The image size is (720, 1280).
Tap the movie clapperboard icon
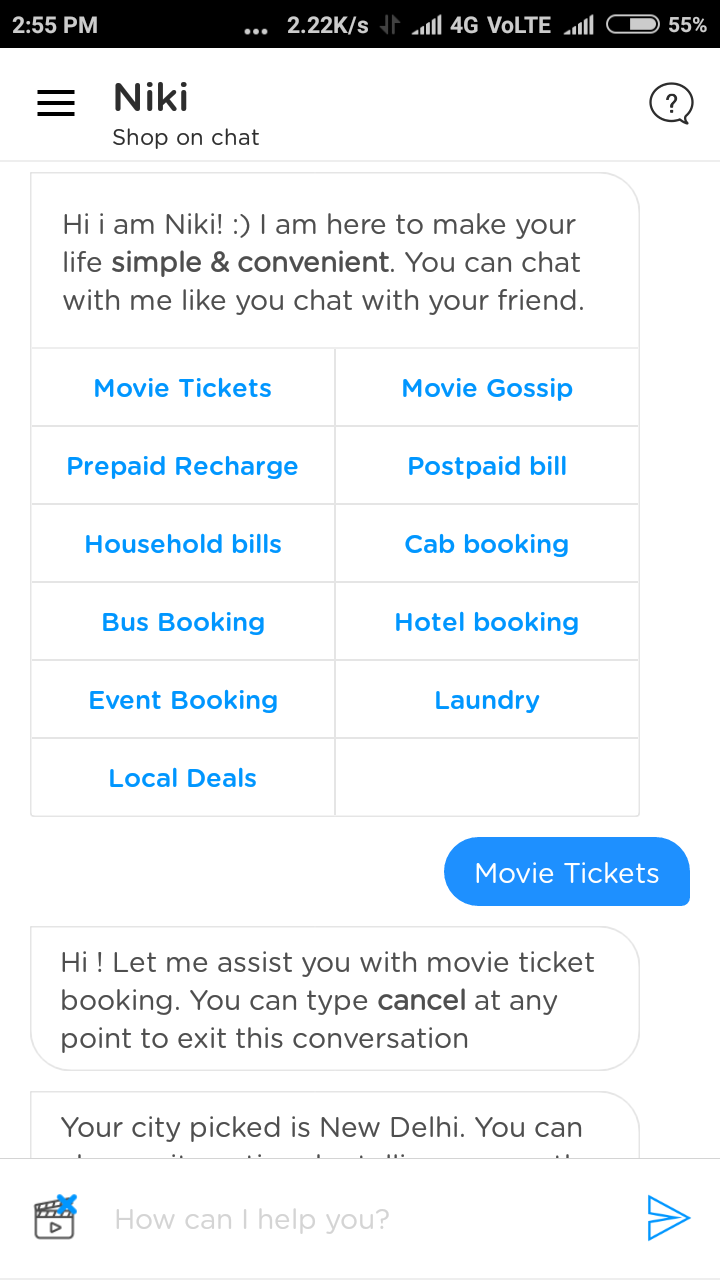click(x=55, y=1217)
